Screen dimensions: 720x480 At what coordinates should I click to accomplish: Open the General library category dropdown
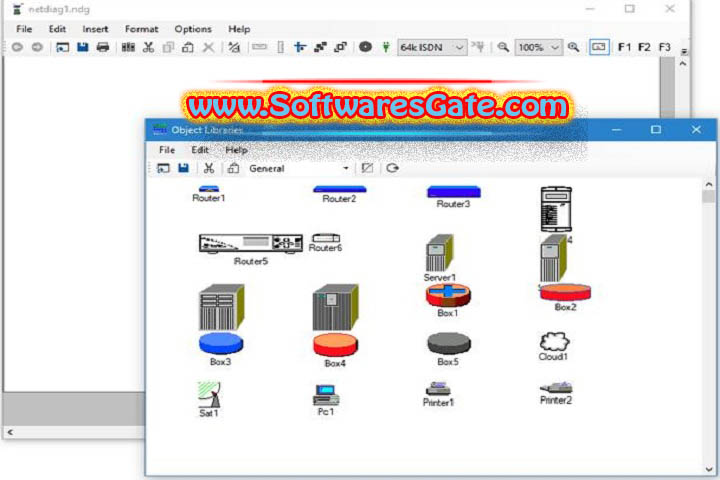299,169
